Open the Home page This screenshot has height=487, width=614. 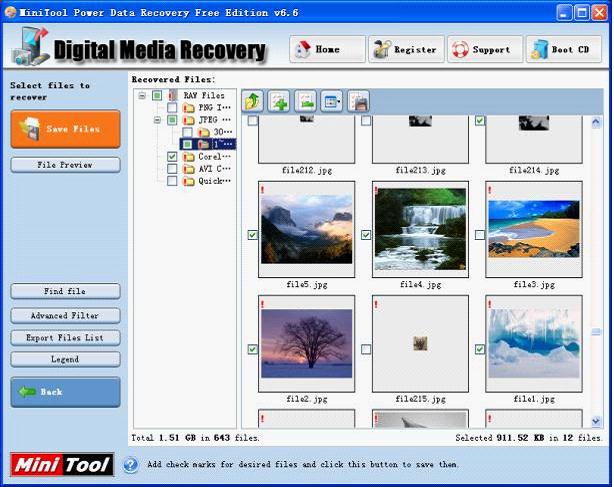(327, 49)
